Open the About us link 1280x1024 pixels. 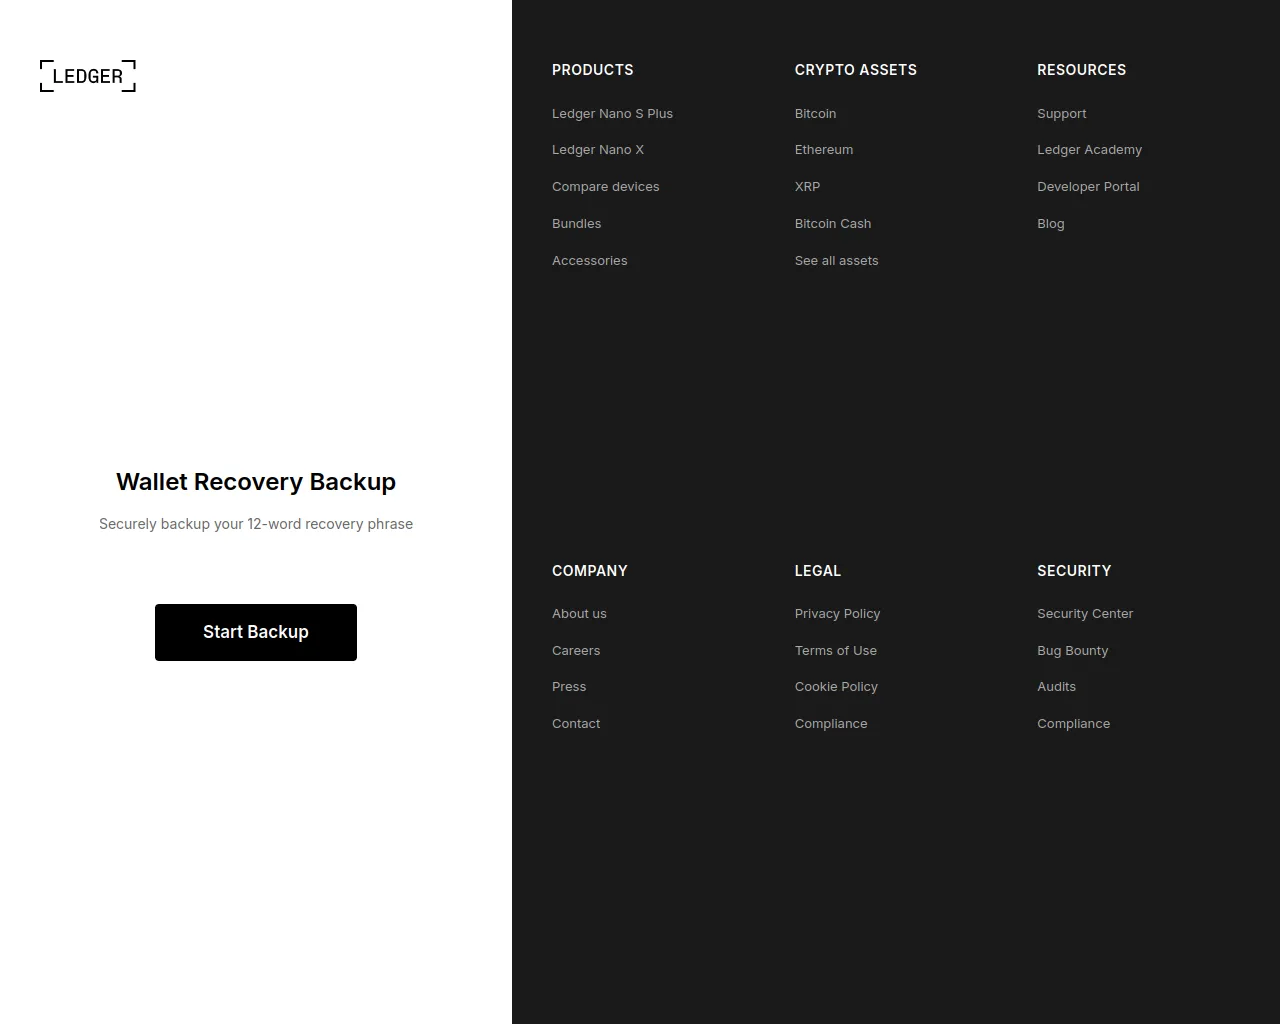pyautogui.click(x=579, y=614)
